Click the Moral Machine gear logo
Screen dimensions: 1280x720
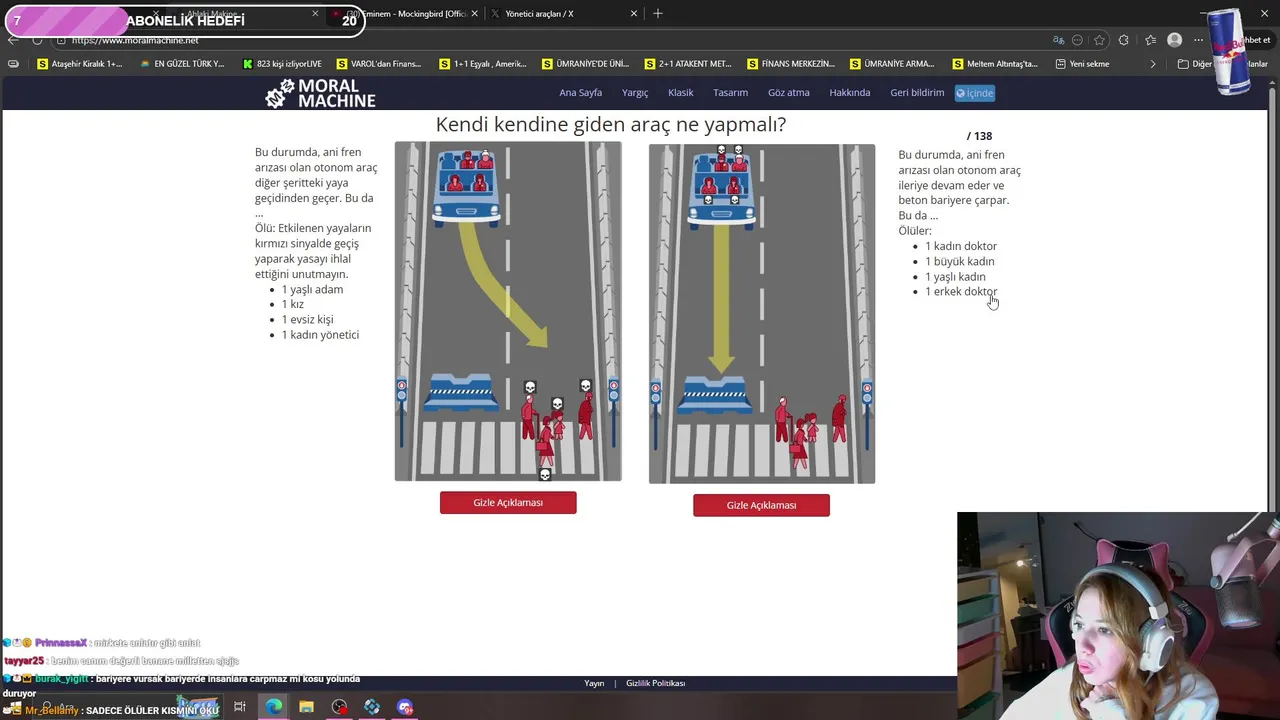tap(280, 93)
